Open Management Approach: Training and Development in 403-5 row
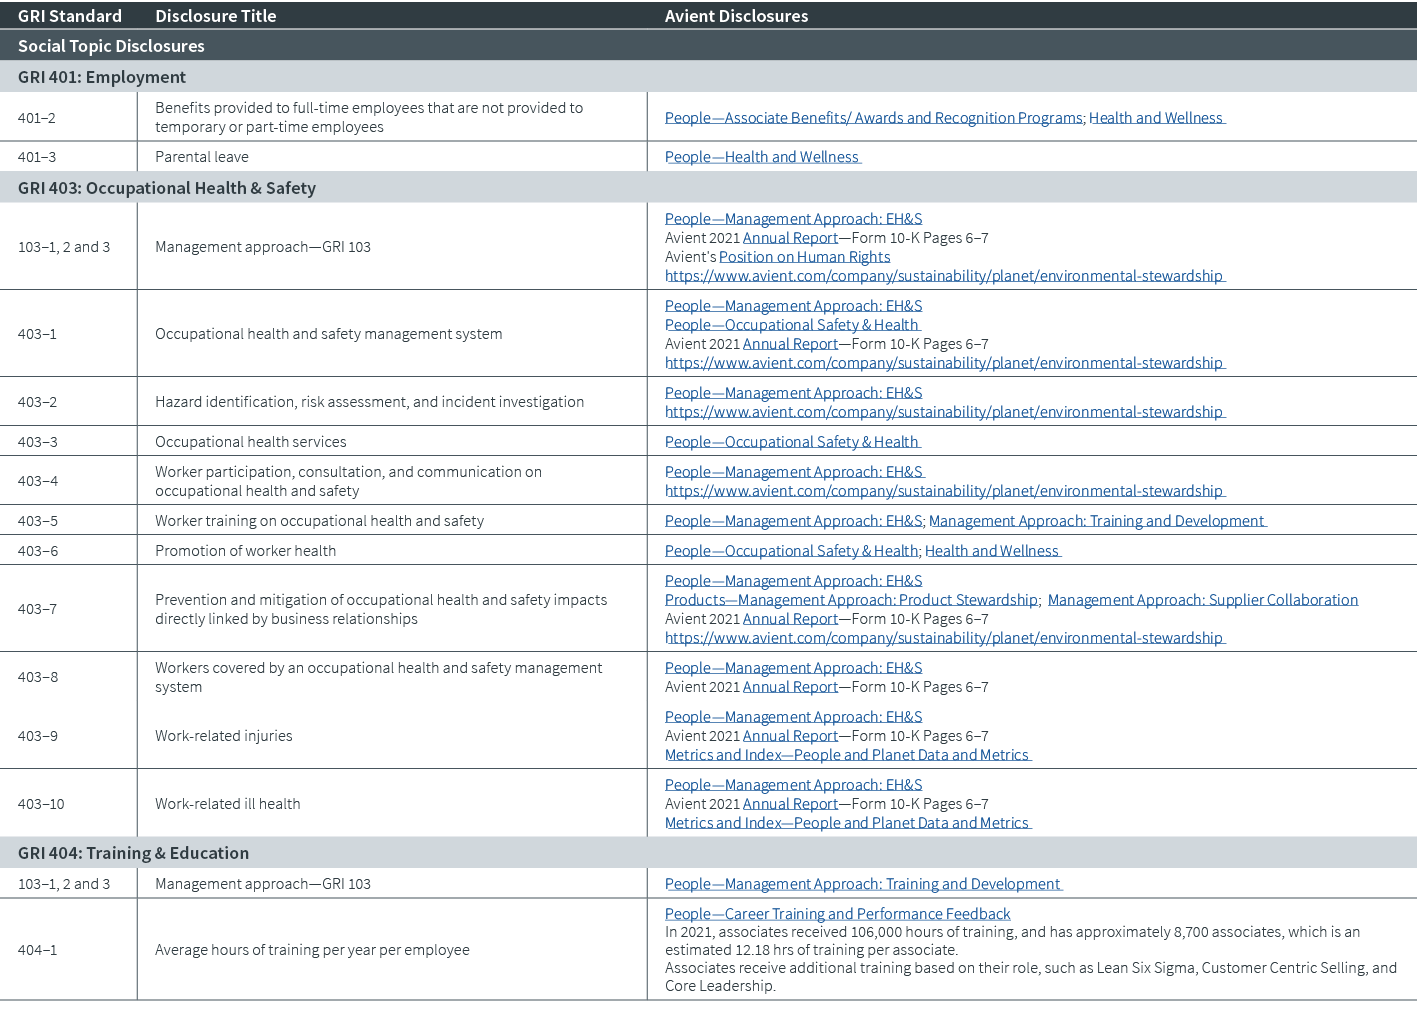Image resolution: width=1417 pixels, height=1026 pixels. [1096, 521]
